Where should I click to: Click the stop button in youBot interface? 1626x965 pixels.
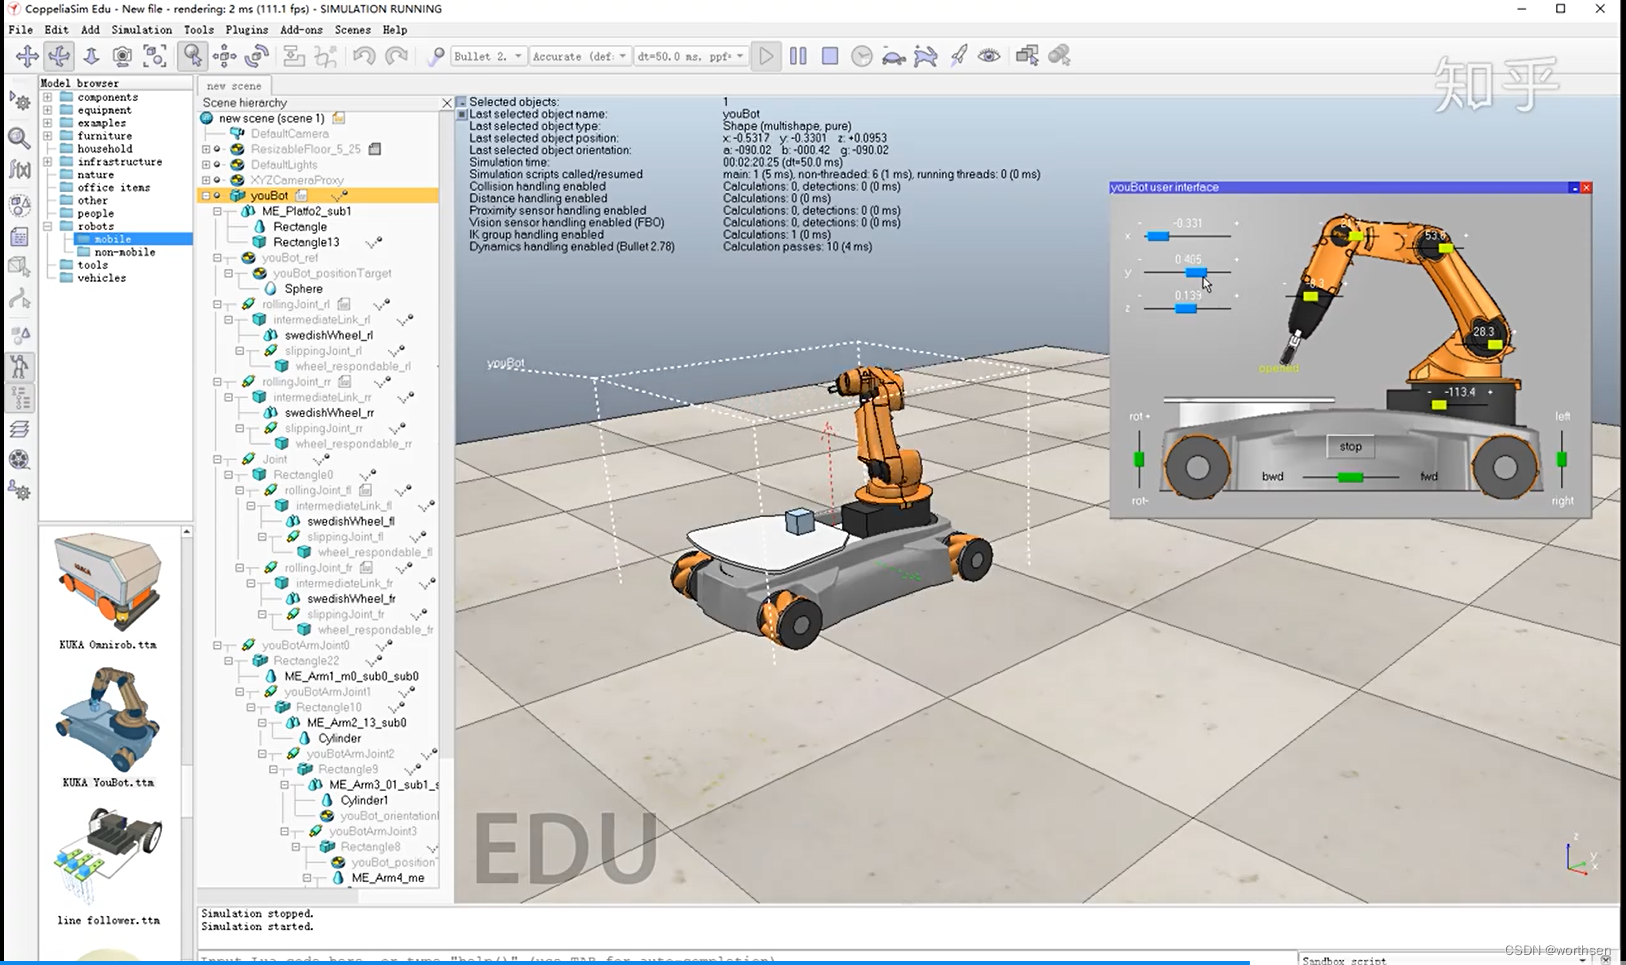pos(1350,447)
